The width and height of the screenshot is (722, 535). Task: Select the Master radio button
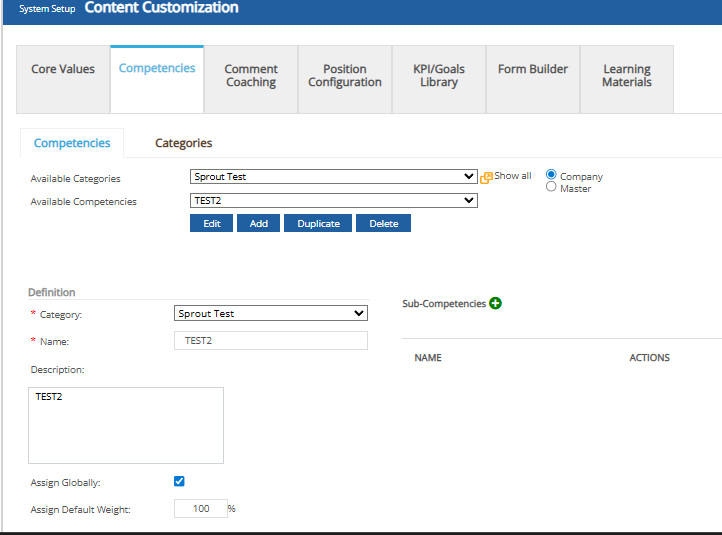(x=551, y=187)
